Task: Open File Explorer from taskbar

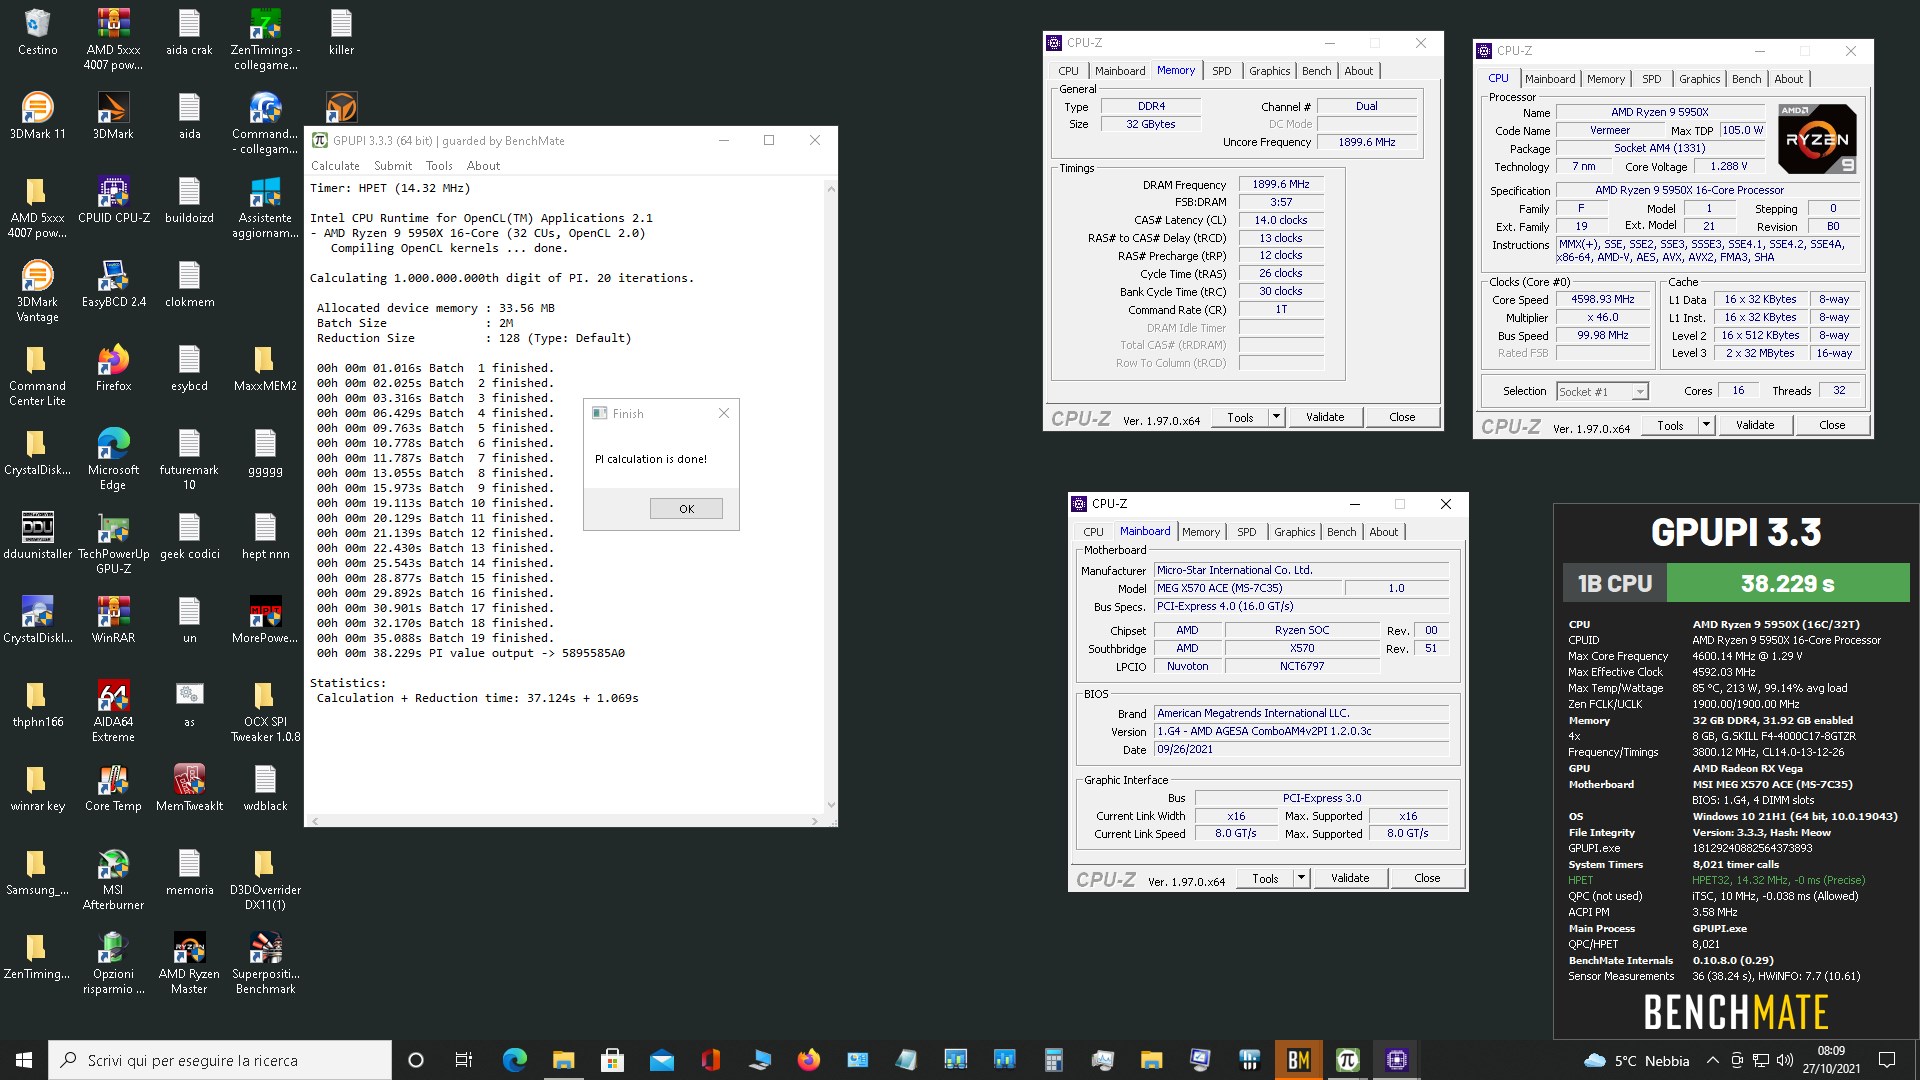Action: tap(563, 1060)
